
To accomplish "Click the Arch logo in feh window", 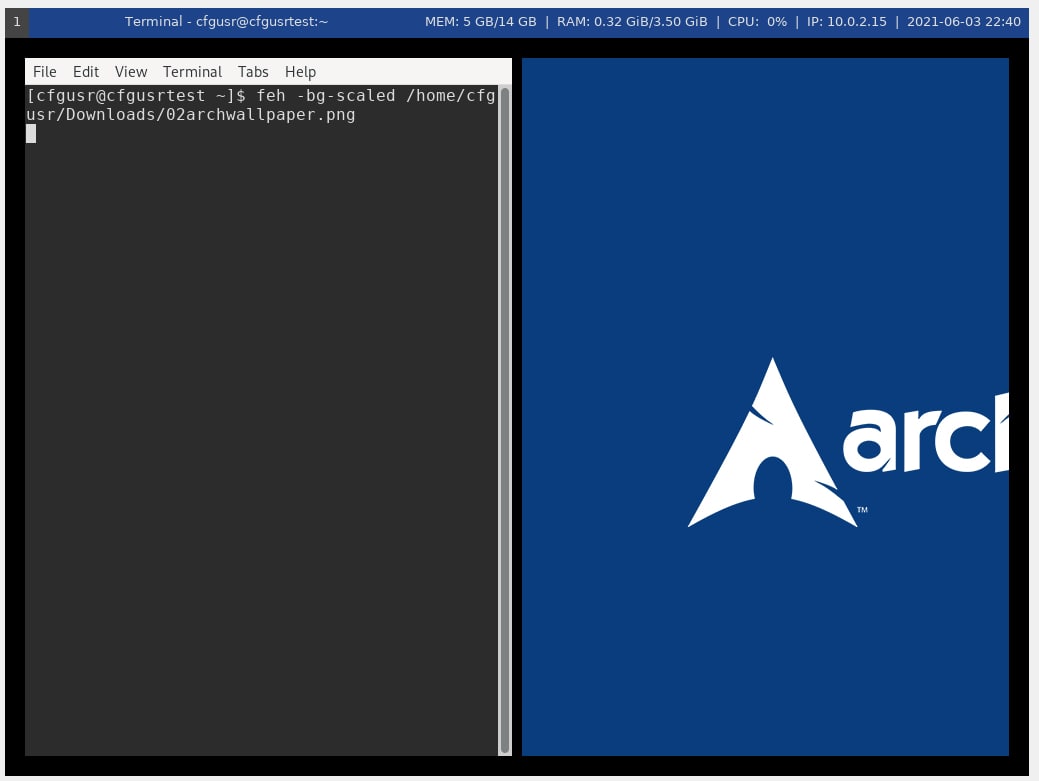I will [x=773, y=443].
